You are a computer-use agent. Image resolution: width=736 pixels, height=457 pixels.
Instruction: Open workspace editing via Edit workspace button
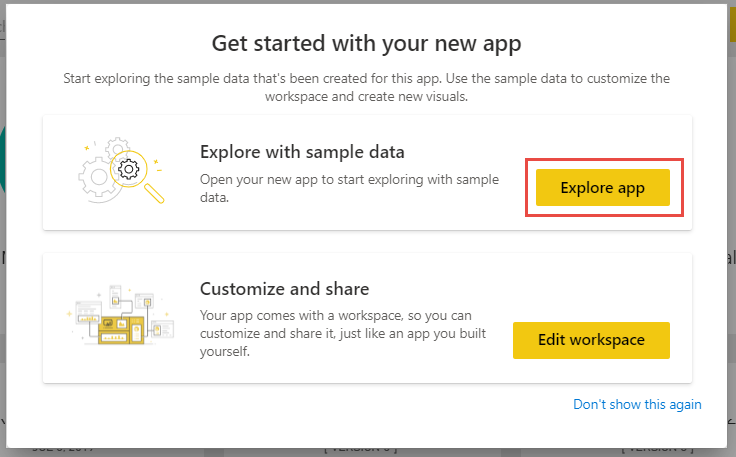591,340
